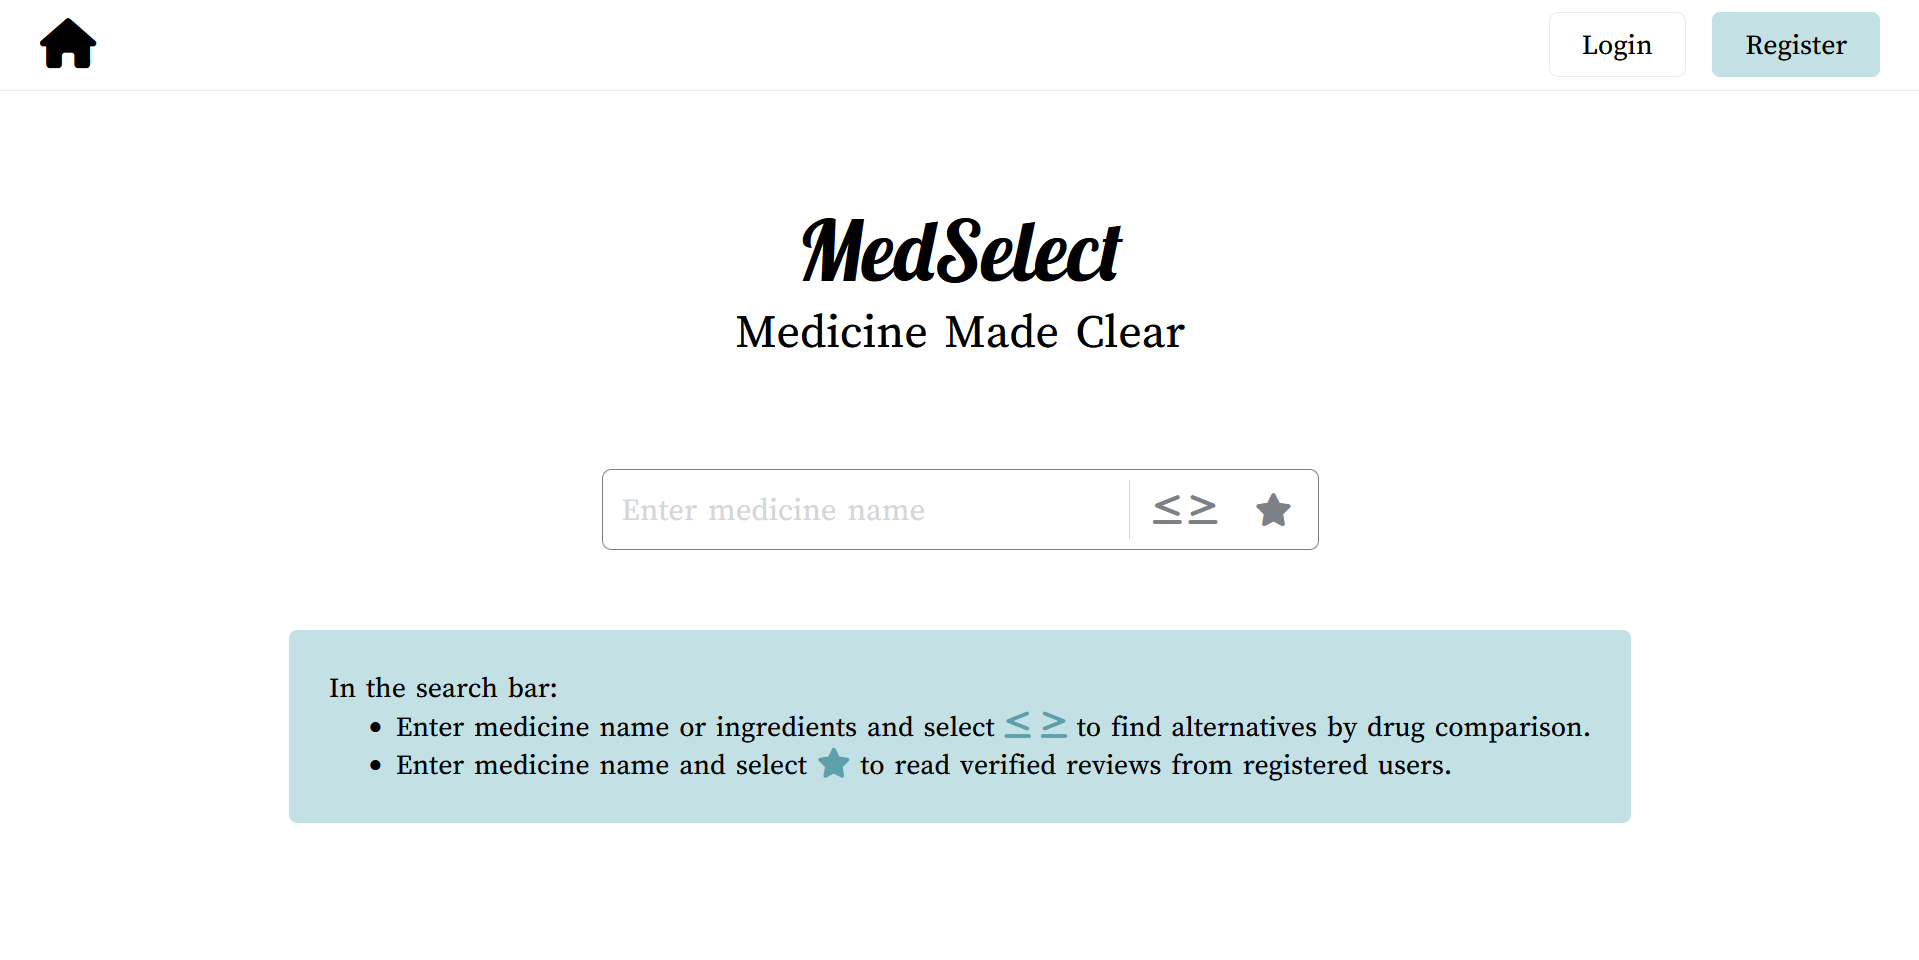Screen dimensions: 1919x960
Task: Click the Enter medicine name input field
Action: coord(865,509)
